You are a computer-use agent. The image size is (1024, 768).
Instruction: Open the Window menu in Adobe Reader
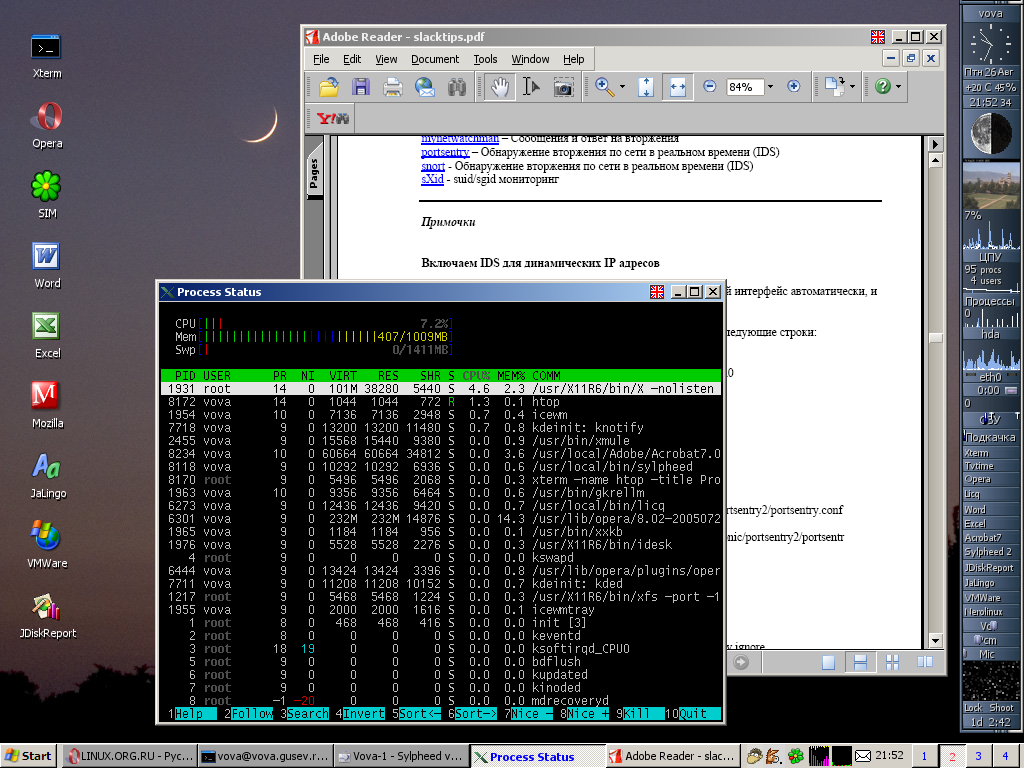tap(530, 59)
